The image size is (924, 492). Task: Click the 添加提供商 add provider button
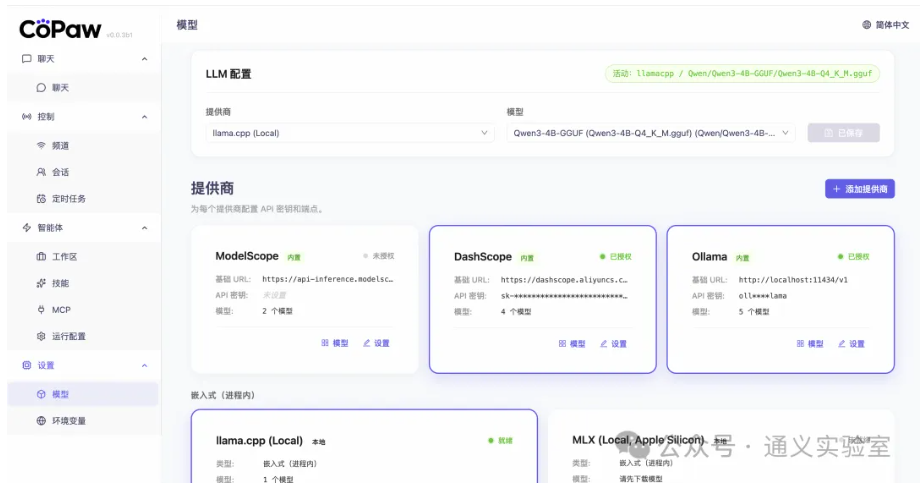(x=860, y=189)
